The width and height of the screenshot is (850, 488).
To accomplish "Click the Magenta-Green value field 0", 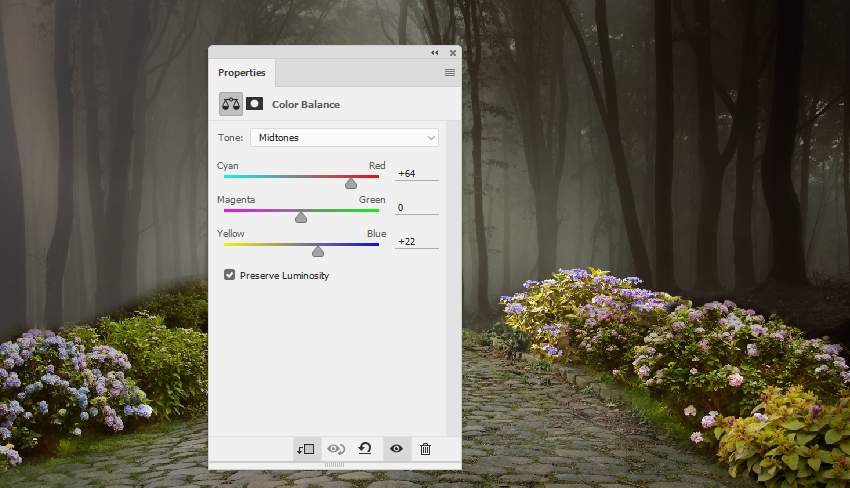I will pos(416,208).
